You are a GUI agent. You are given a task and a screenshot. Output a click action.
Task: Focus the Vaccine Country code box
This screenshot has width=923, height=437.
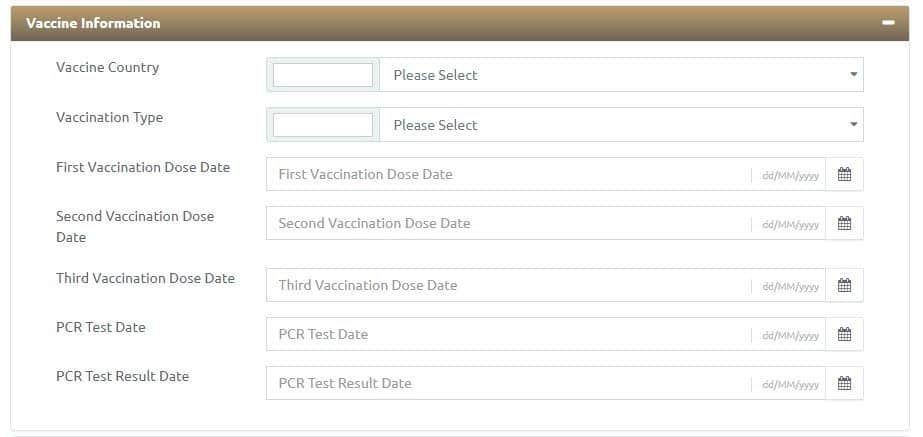(x=323, y=75)
